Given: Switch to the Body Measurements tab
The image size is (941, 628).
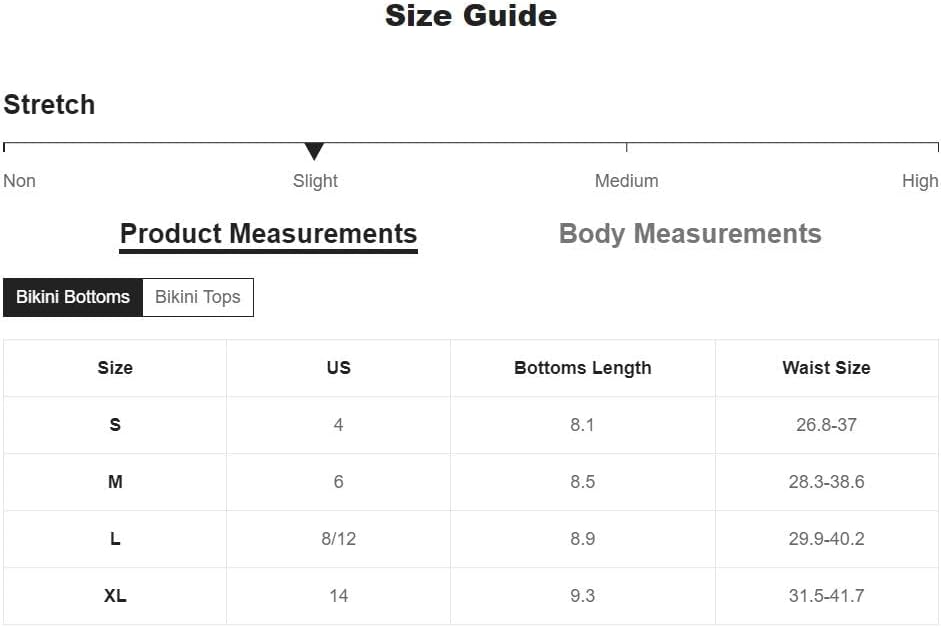Looking at the screenshot, I should [690, 234].
